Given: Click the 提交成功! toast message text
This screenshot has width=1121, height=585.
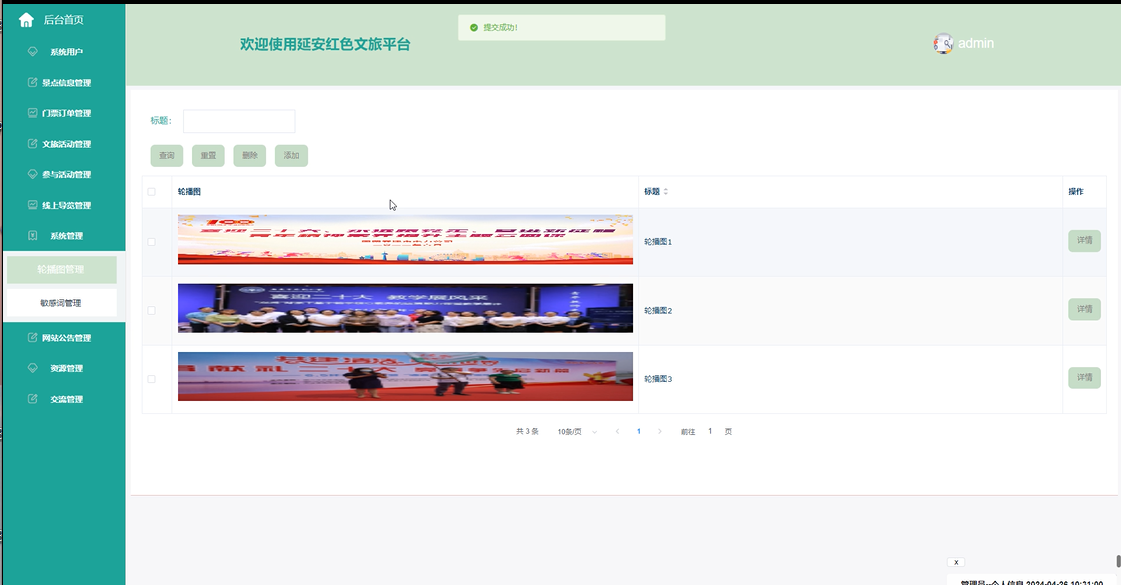Looking at the screenshot, I should click(x=500, y=27).
